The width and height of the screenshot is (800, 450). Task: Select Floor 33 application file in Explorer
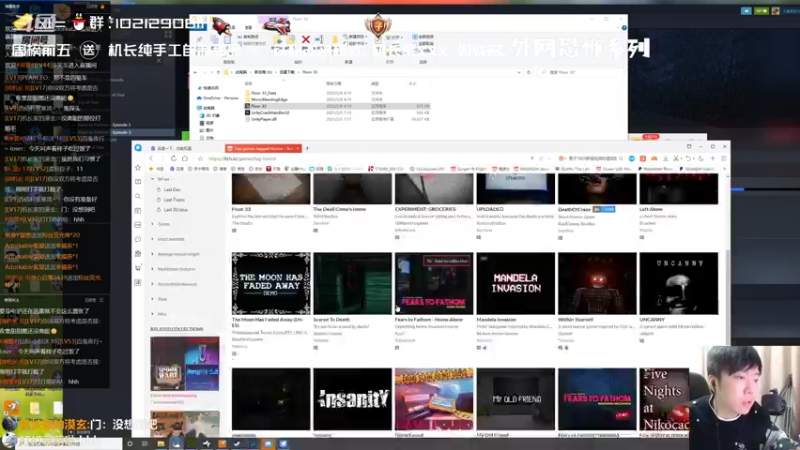337,106
